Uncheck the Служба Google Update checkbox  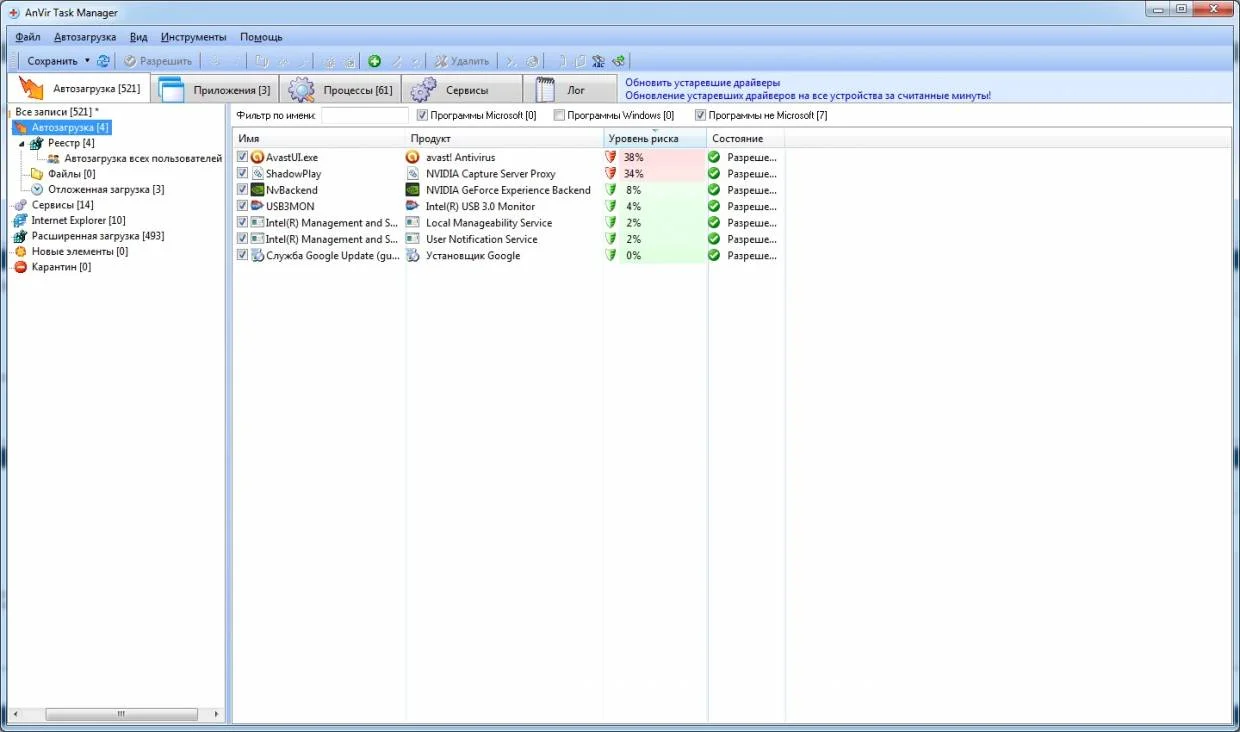[243, 255]
